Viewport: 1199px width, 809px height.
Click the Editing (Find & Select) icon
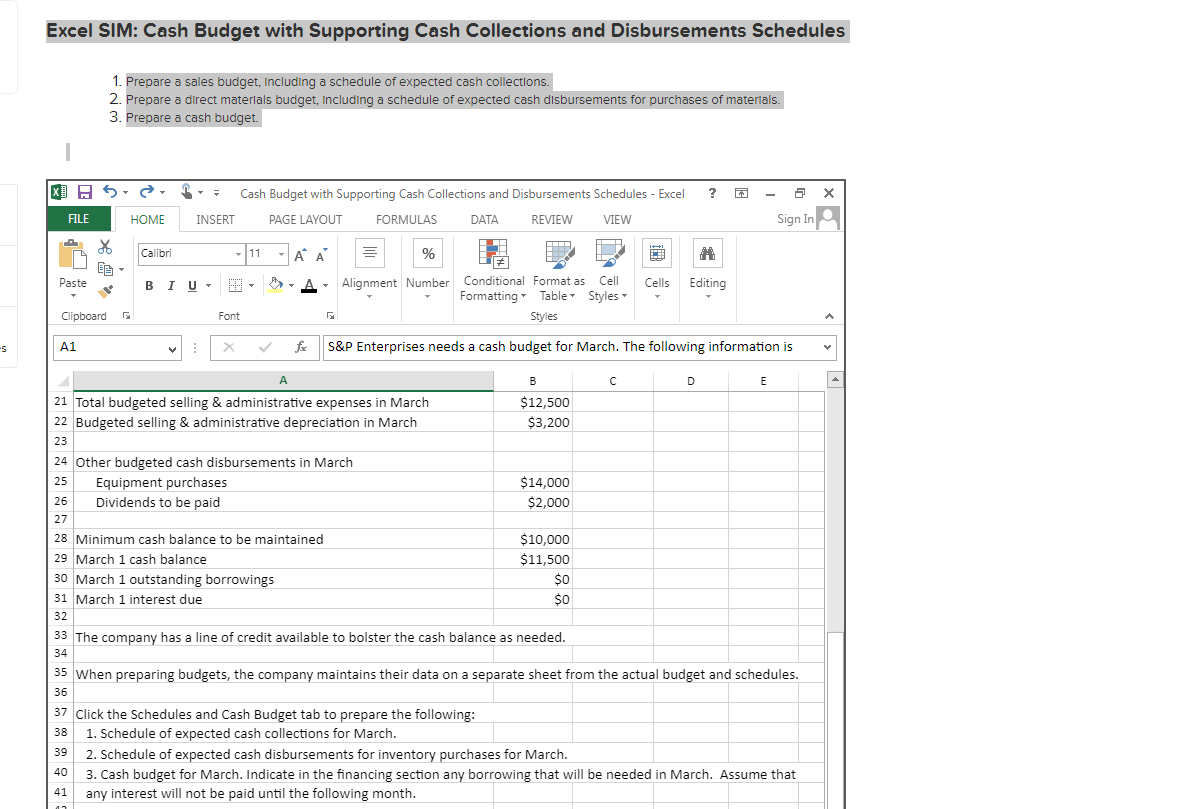tap(708, 262)
